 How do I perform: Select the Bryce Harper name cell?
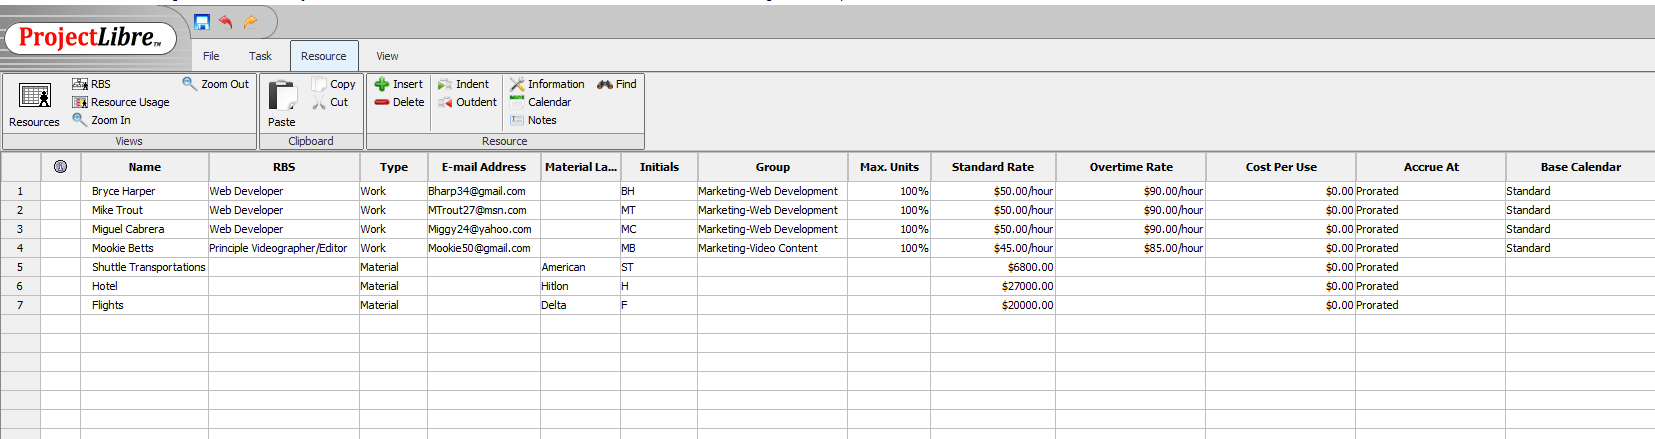point(145,191)
